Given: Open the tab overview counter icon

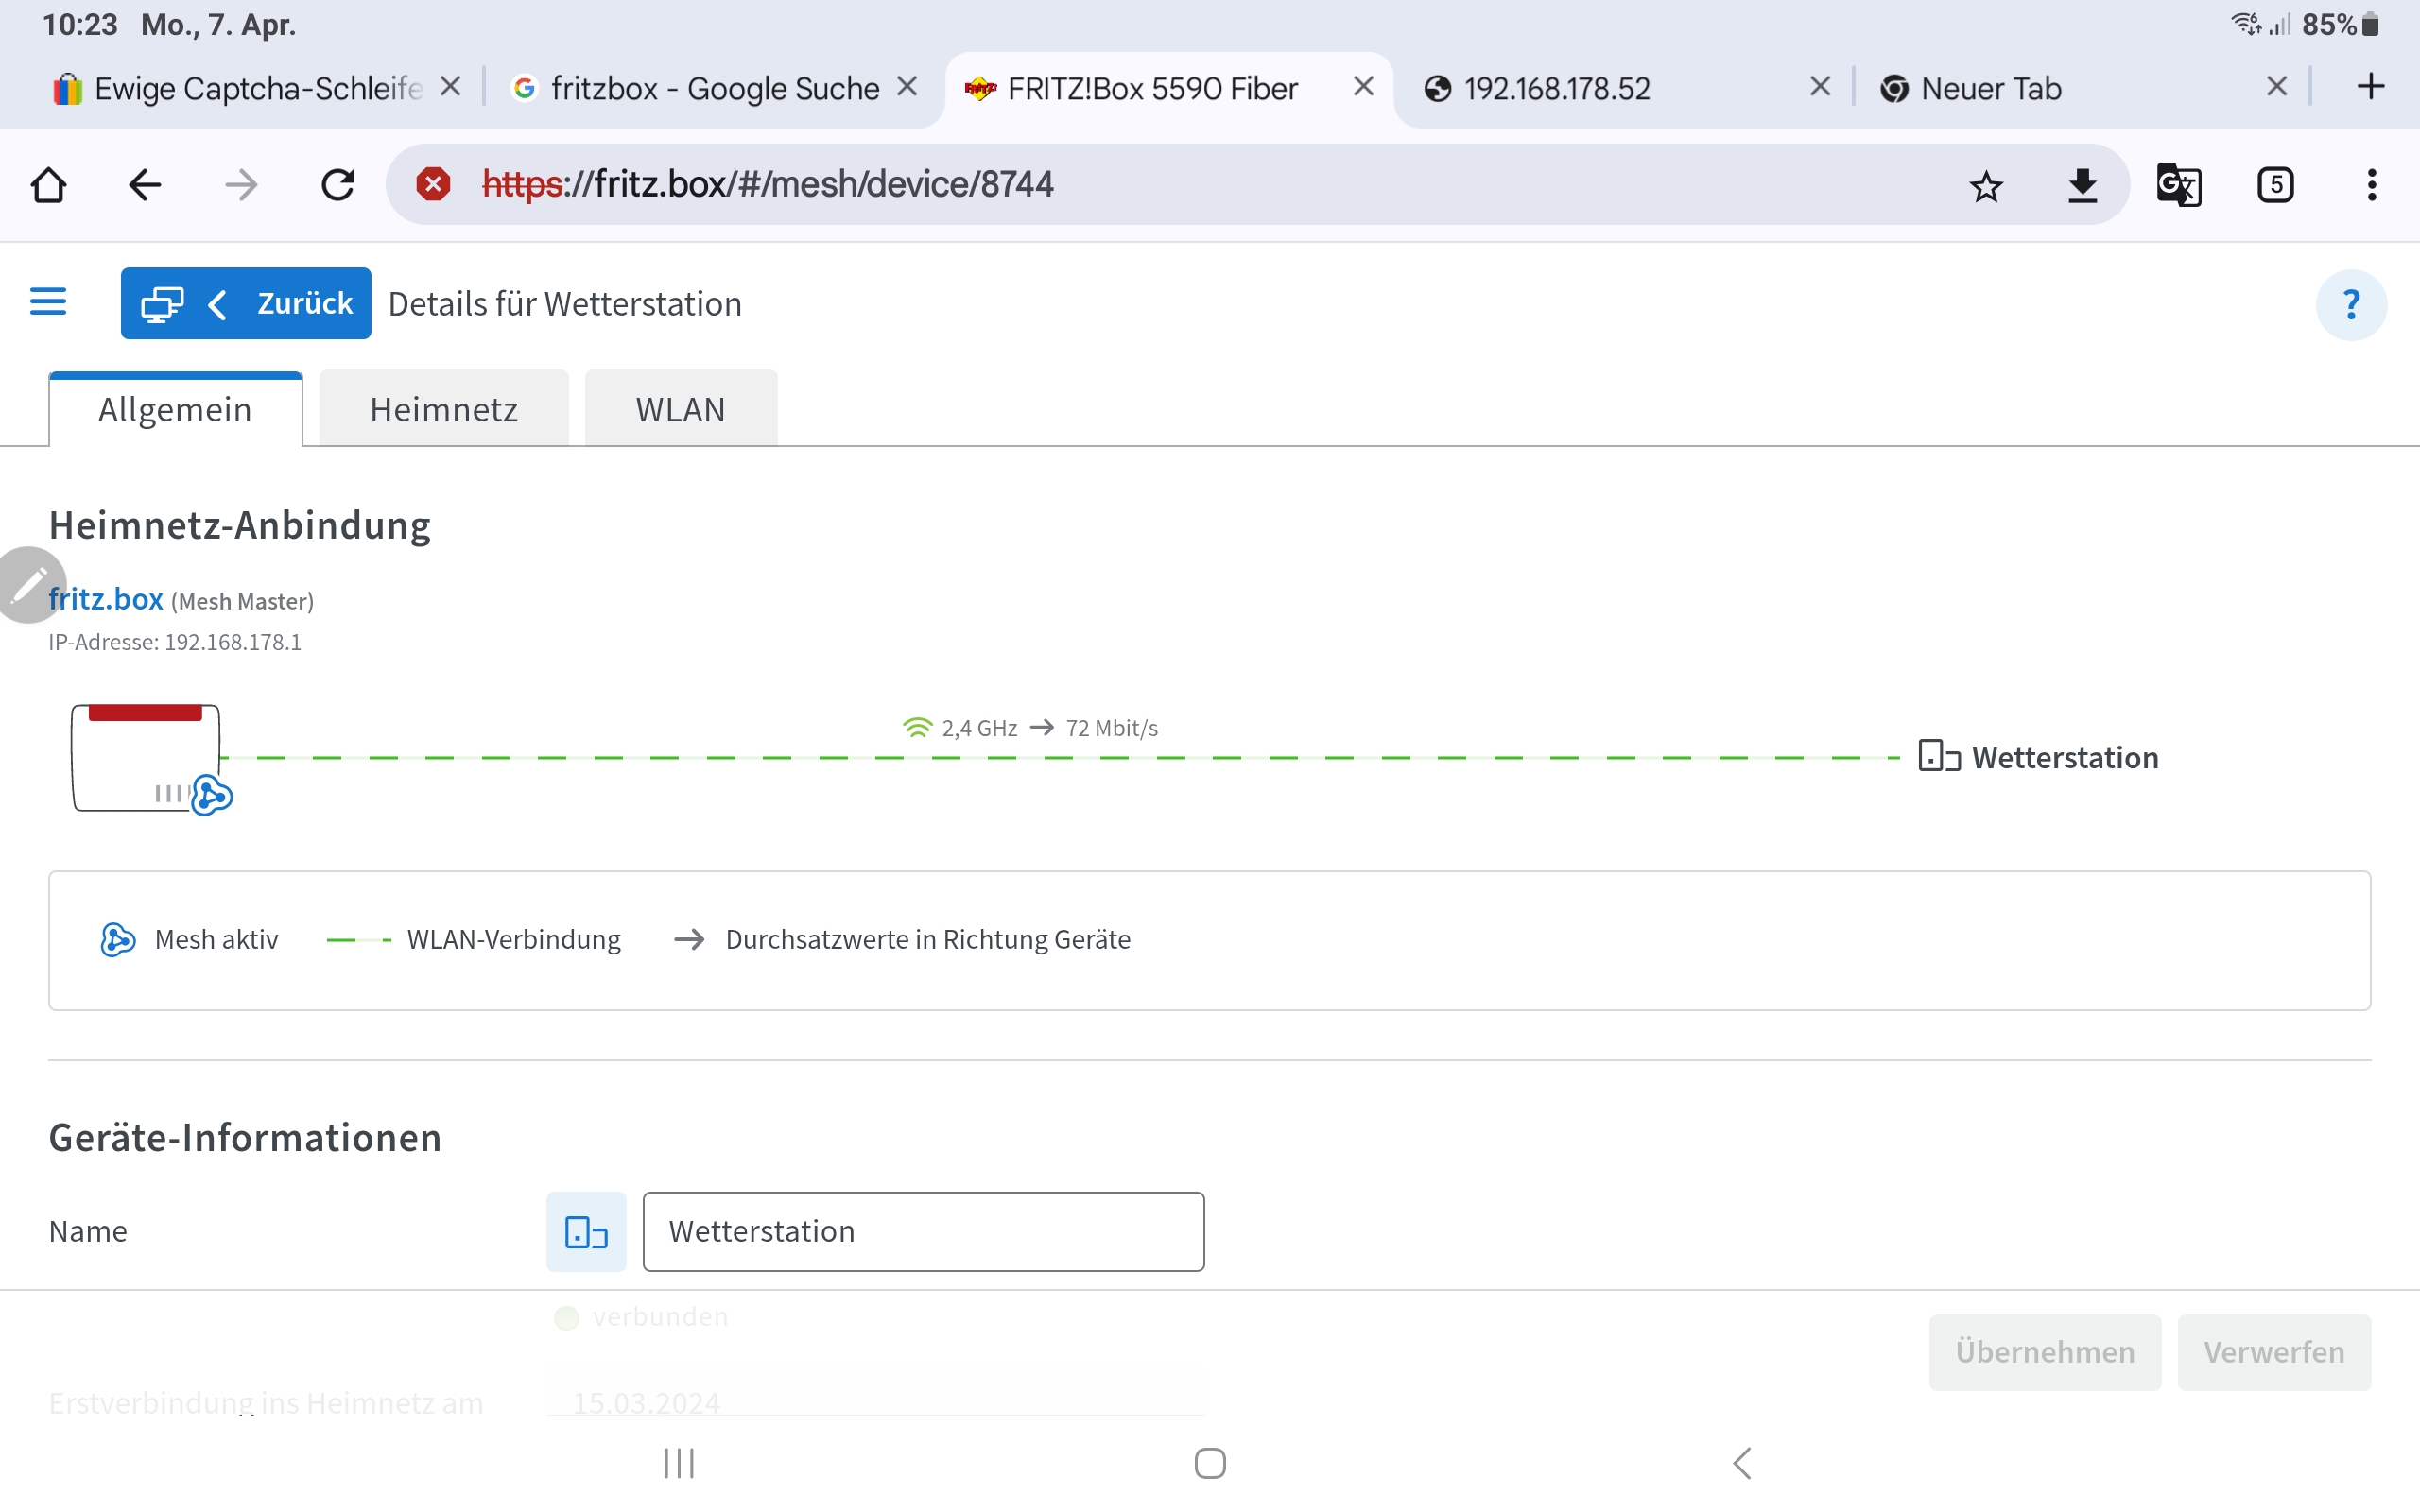Looking at the screenshot, I should point(2275,185).
